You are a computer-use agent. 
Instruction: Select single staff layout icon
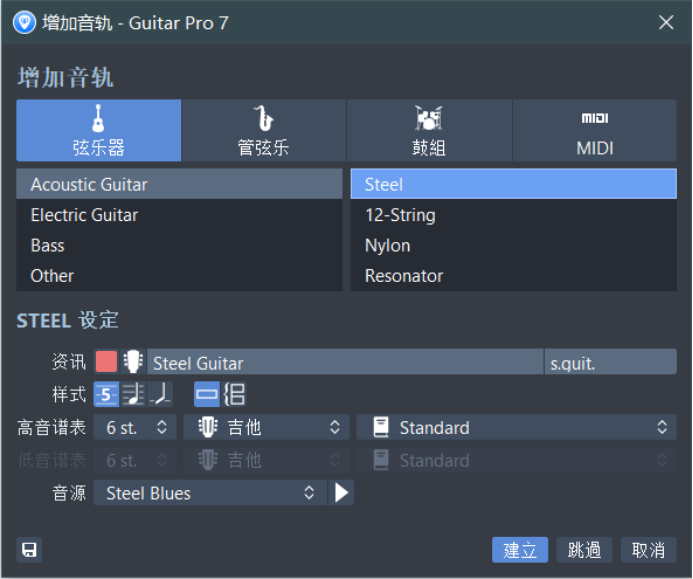[x=206, y=394]
